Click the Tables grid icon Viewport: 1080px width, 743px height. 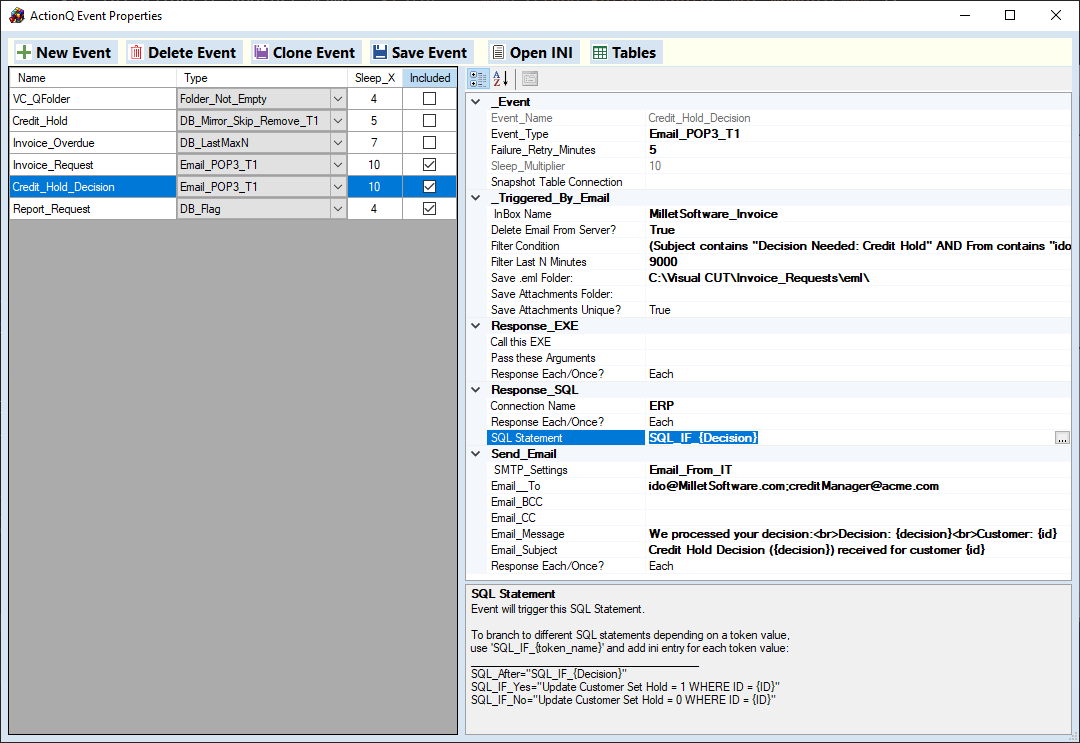coord(600,52)
